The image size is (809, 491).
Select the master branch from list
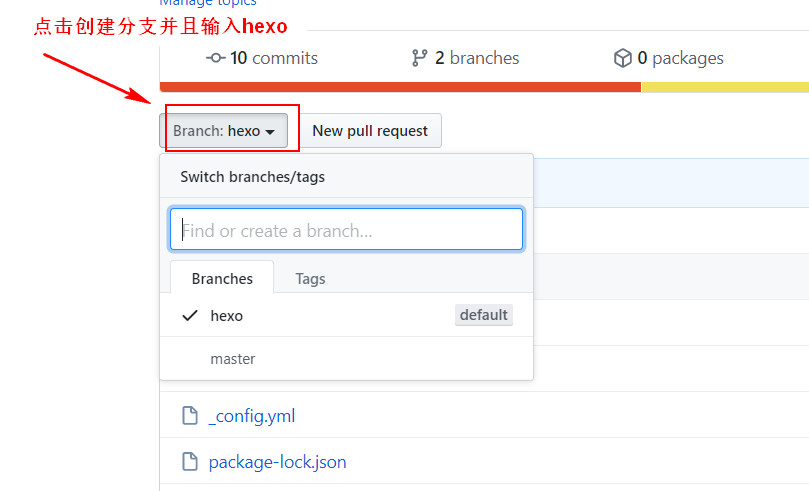point(233,359)
